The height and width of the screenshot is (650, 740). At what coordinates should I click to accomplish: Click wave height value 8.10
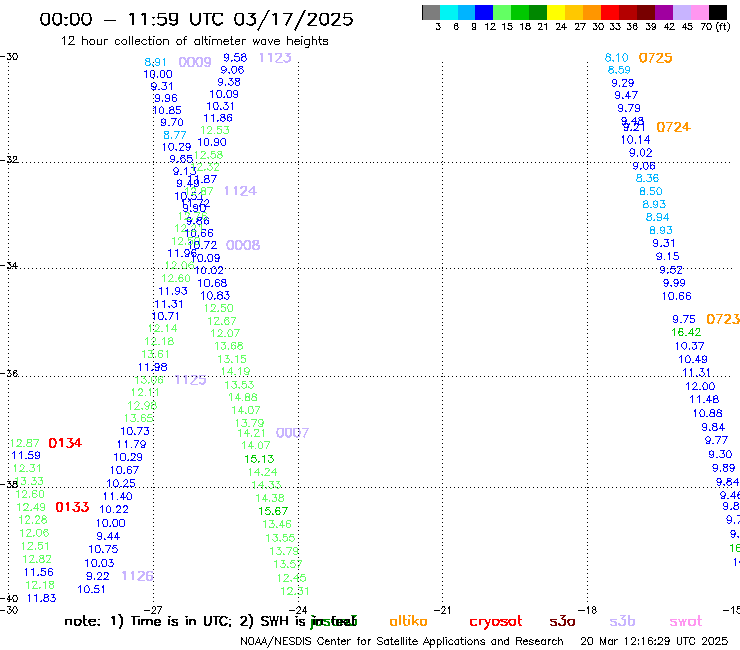617,58
